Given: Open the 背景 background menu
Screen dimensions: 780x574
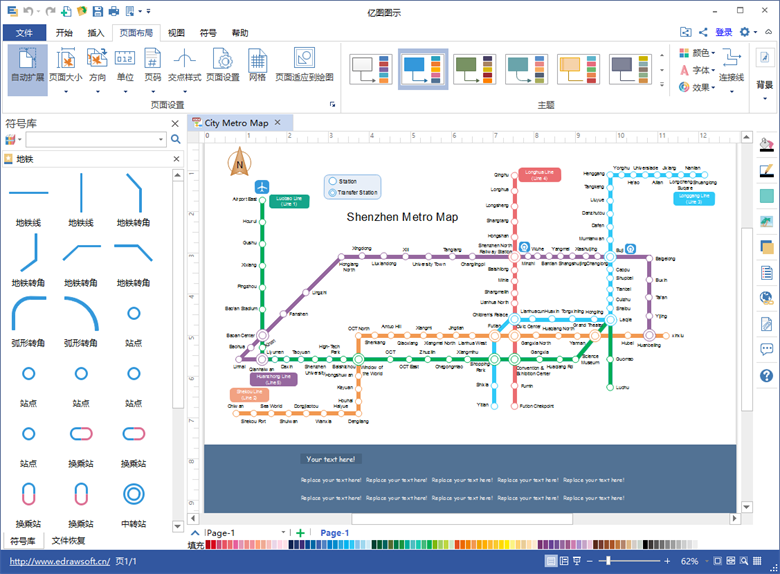Looking at the screenshot, I should pos(765,75).
